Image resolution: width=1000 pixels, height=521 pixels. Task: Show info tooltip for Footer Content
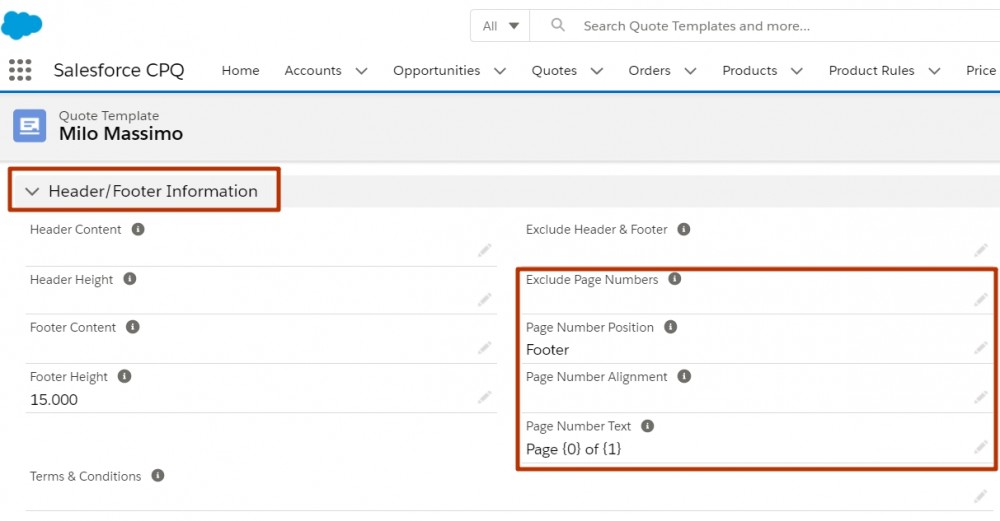133,327
